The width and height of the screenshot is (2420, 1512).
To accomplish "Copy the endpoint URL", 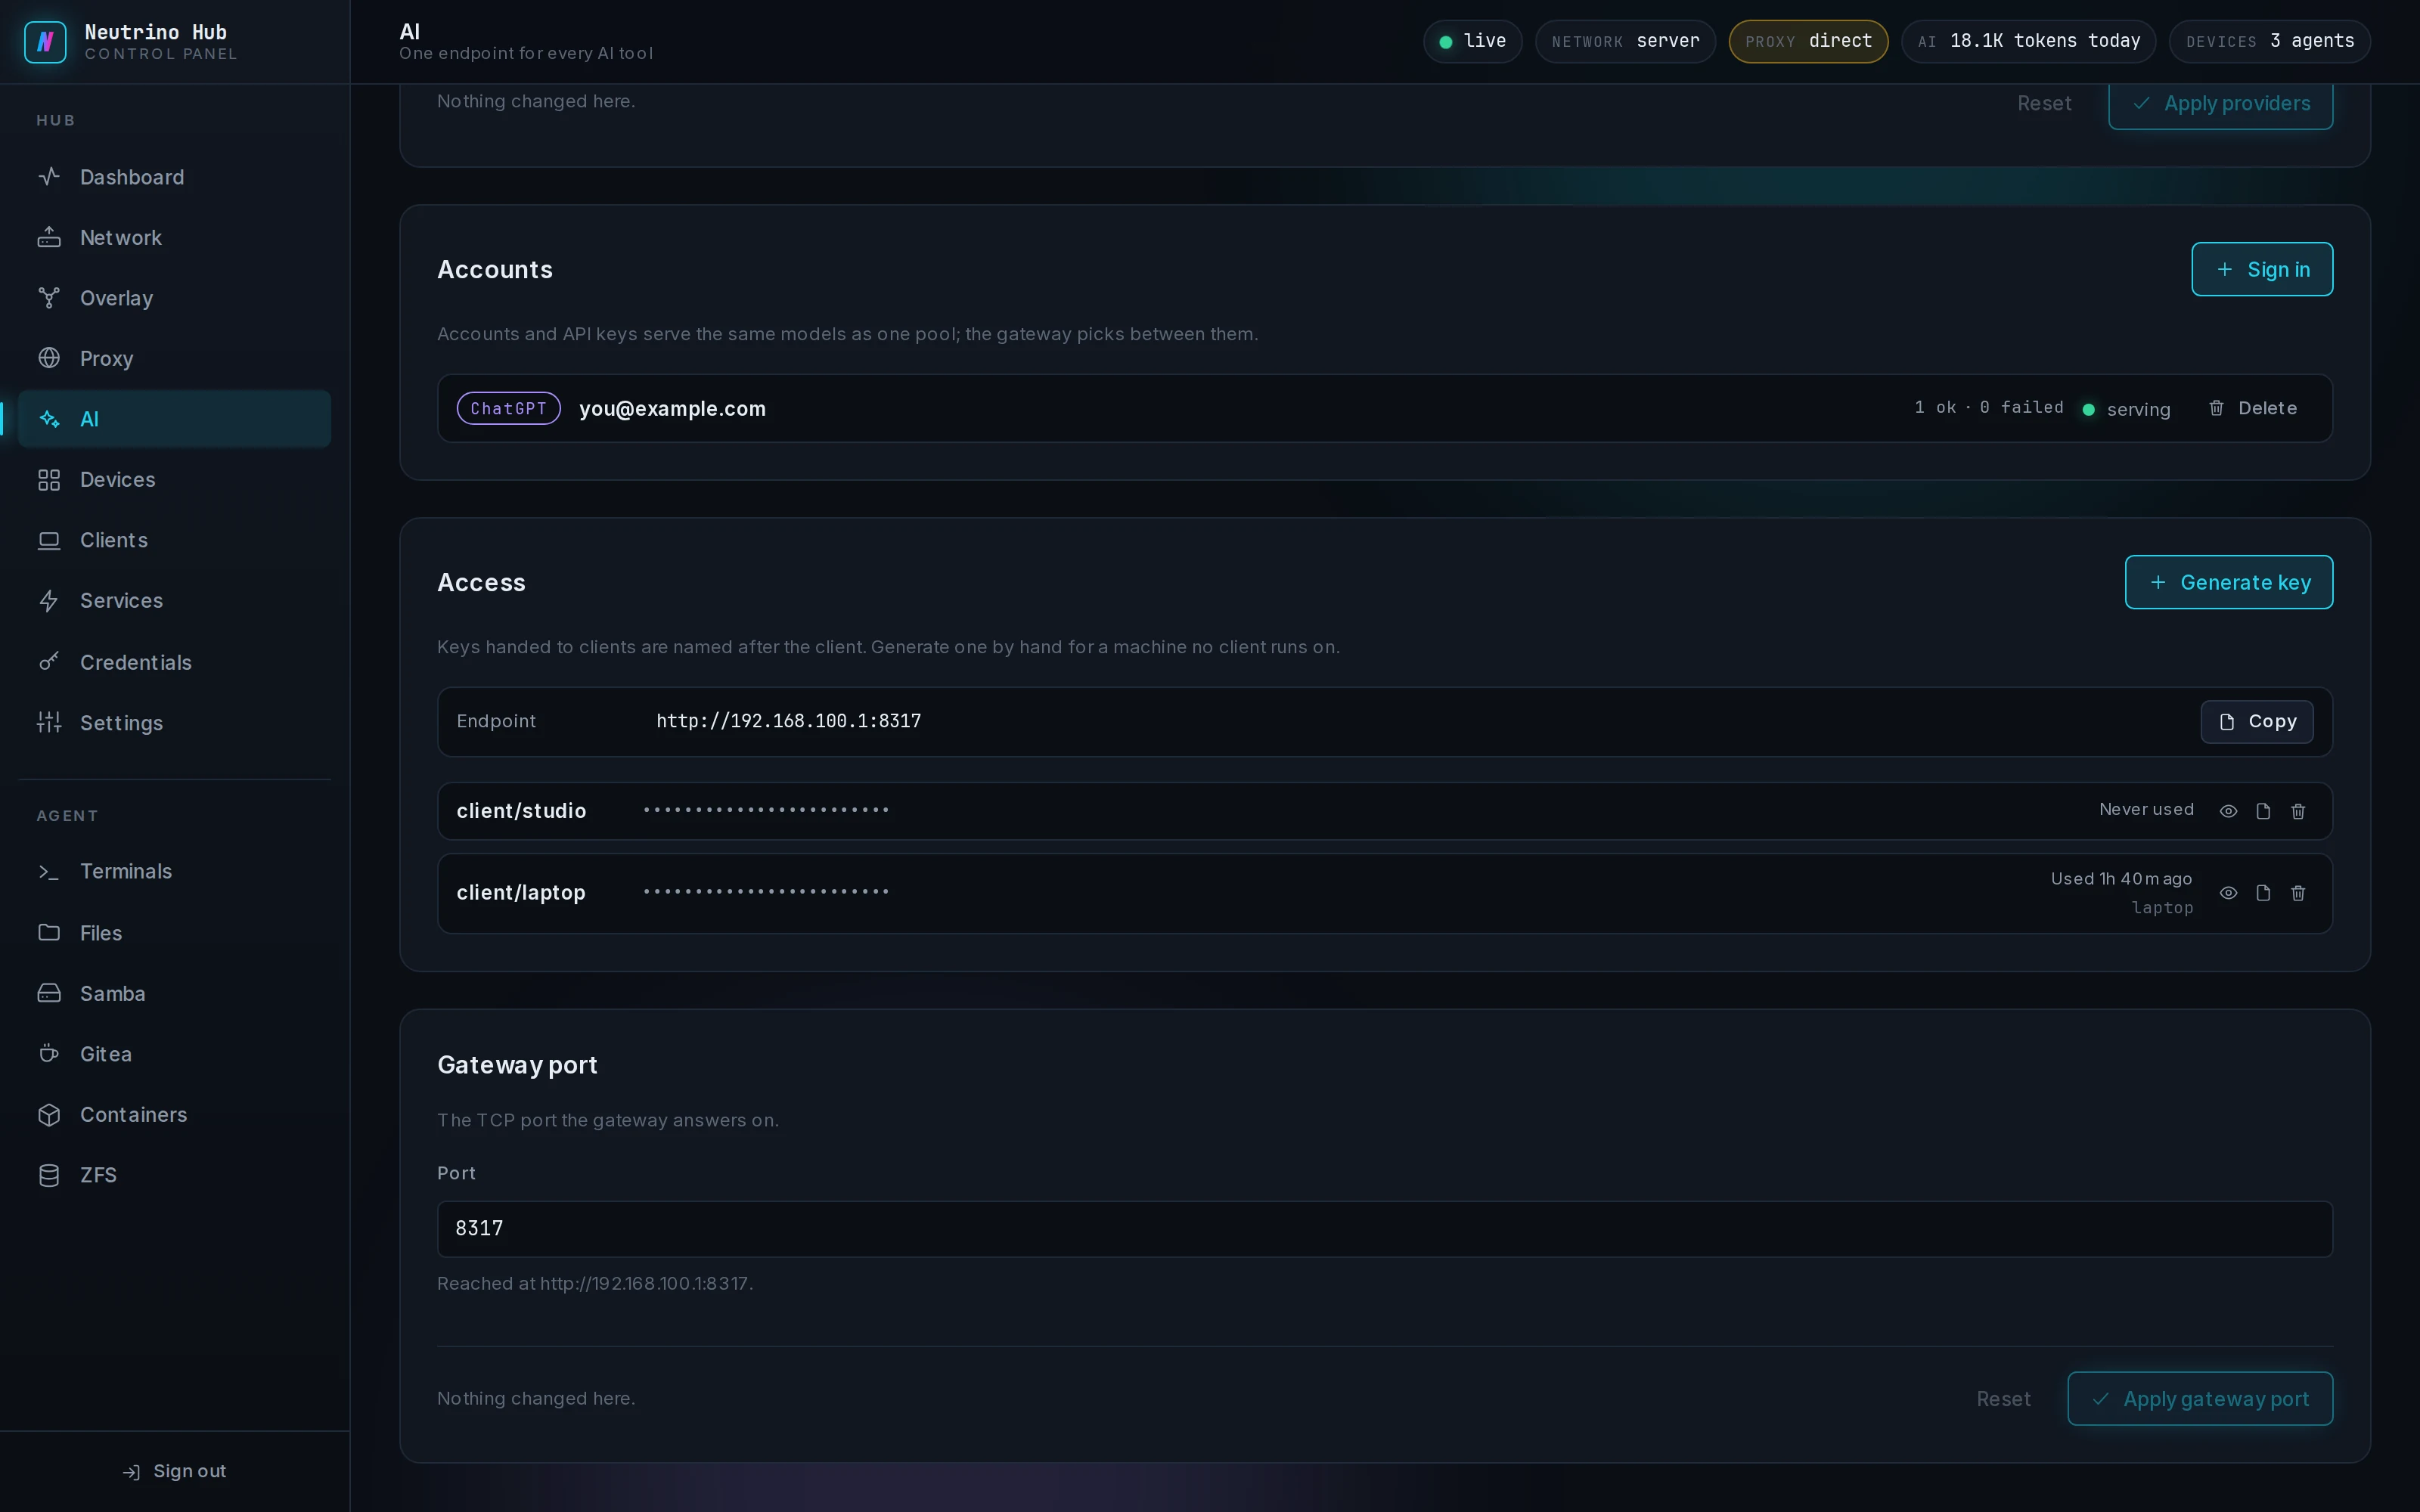I will coord(2256,722).
